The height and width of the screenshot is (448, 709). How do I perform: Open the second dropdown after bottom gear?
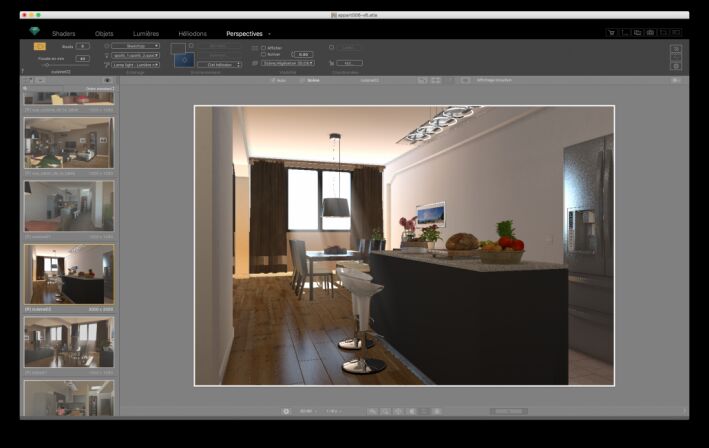pos(333,411)
